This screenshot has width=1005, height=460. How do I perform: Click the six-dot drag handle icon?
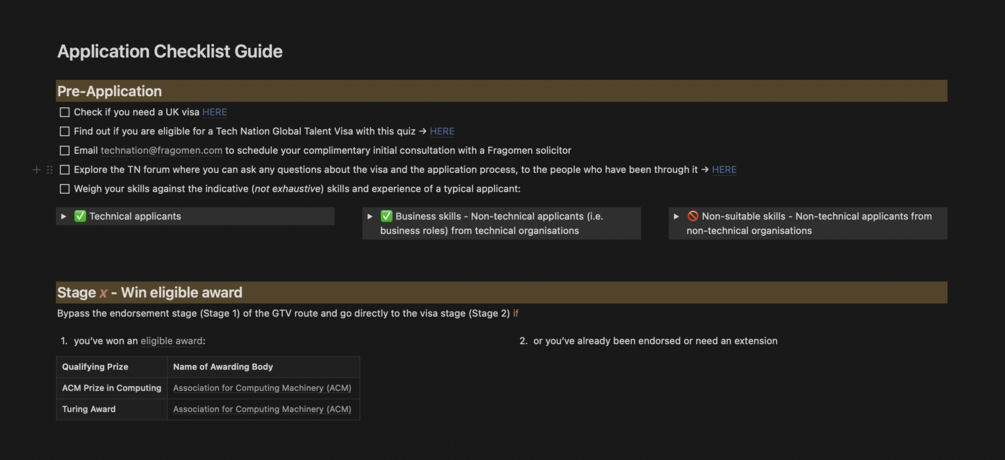50,170
